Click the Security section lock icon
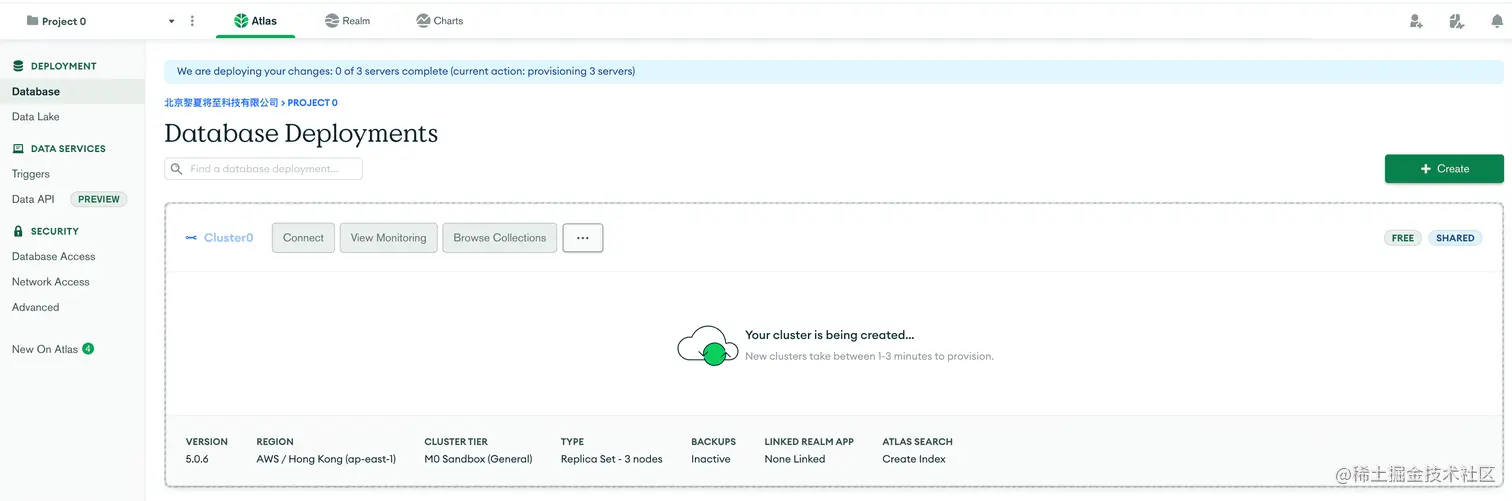Image resolution: width=1512 pixels, height=501 pixels. pos(18,231)
